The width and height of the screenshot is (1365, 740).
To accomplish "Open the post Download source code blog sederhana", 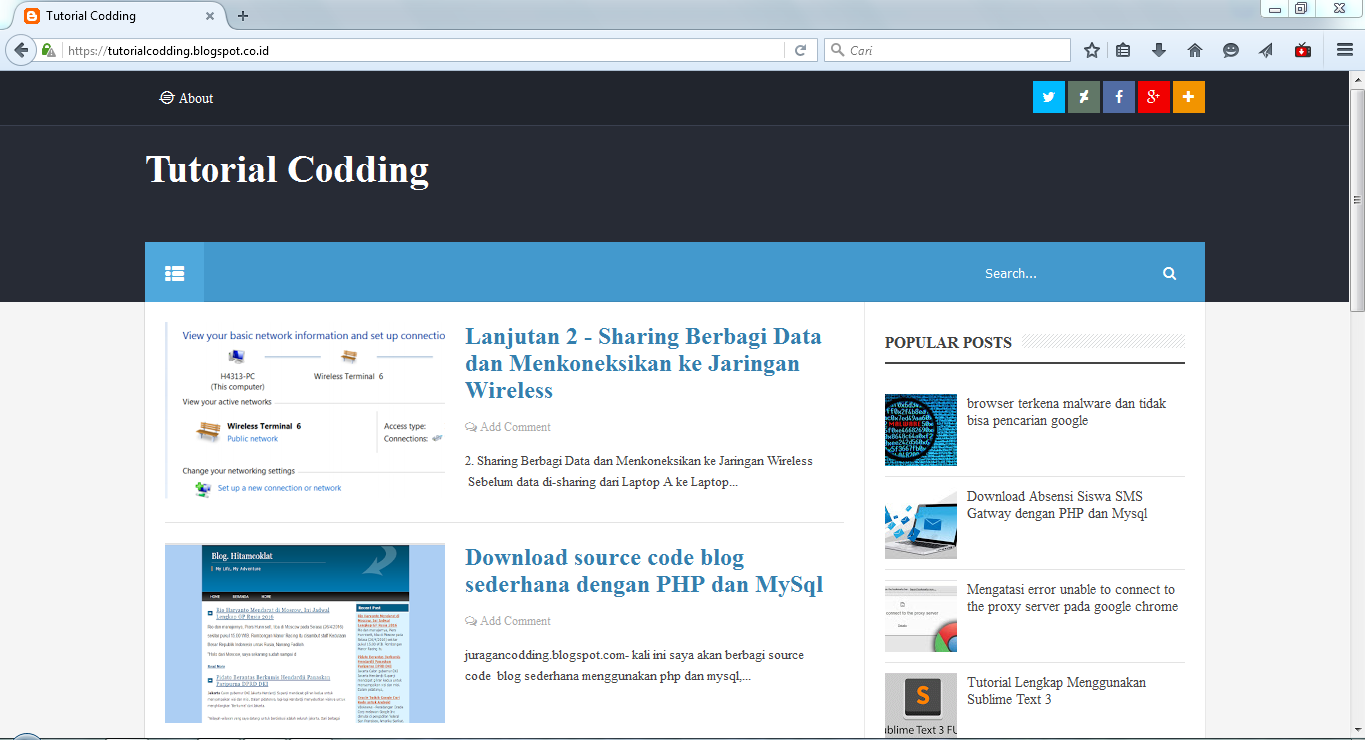I will pos(643,571).
